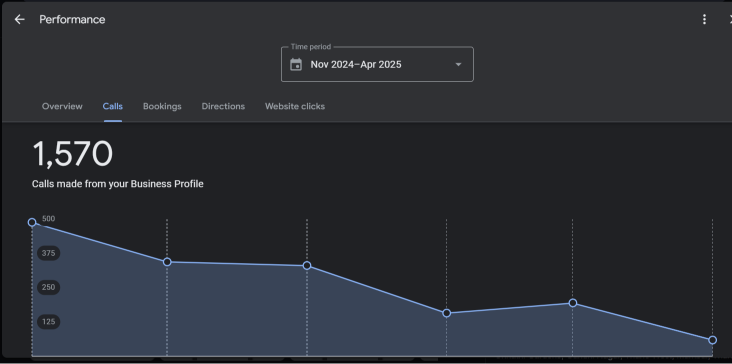The width and height of the screenshot is (732, 364).
Task: Select the second data point on the line
Action: click(167, 262)
